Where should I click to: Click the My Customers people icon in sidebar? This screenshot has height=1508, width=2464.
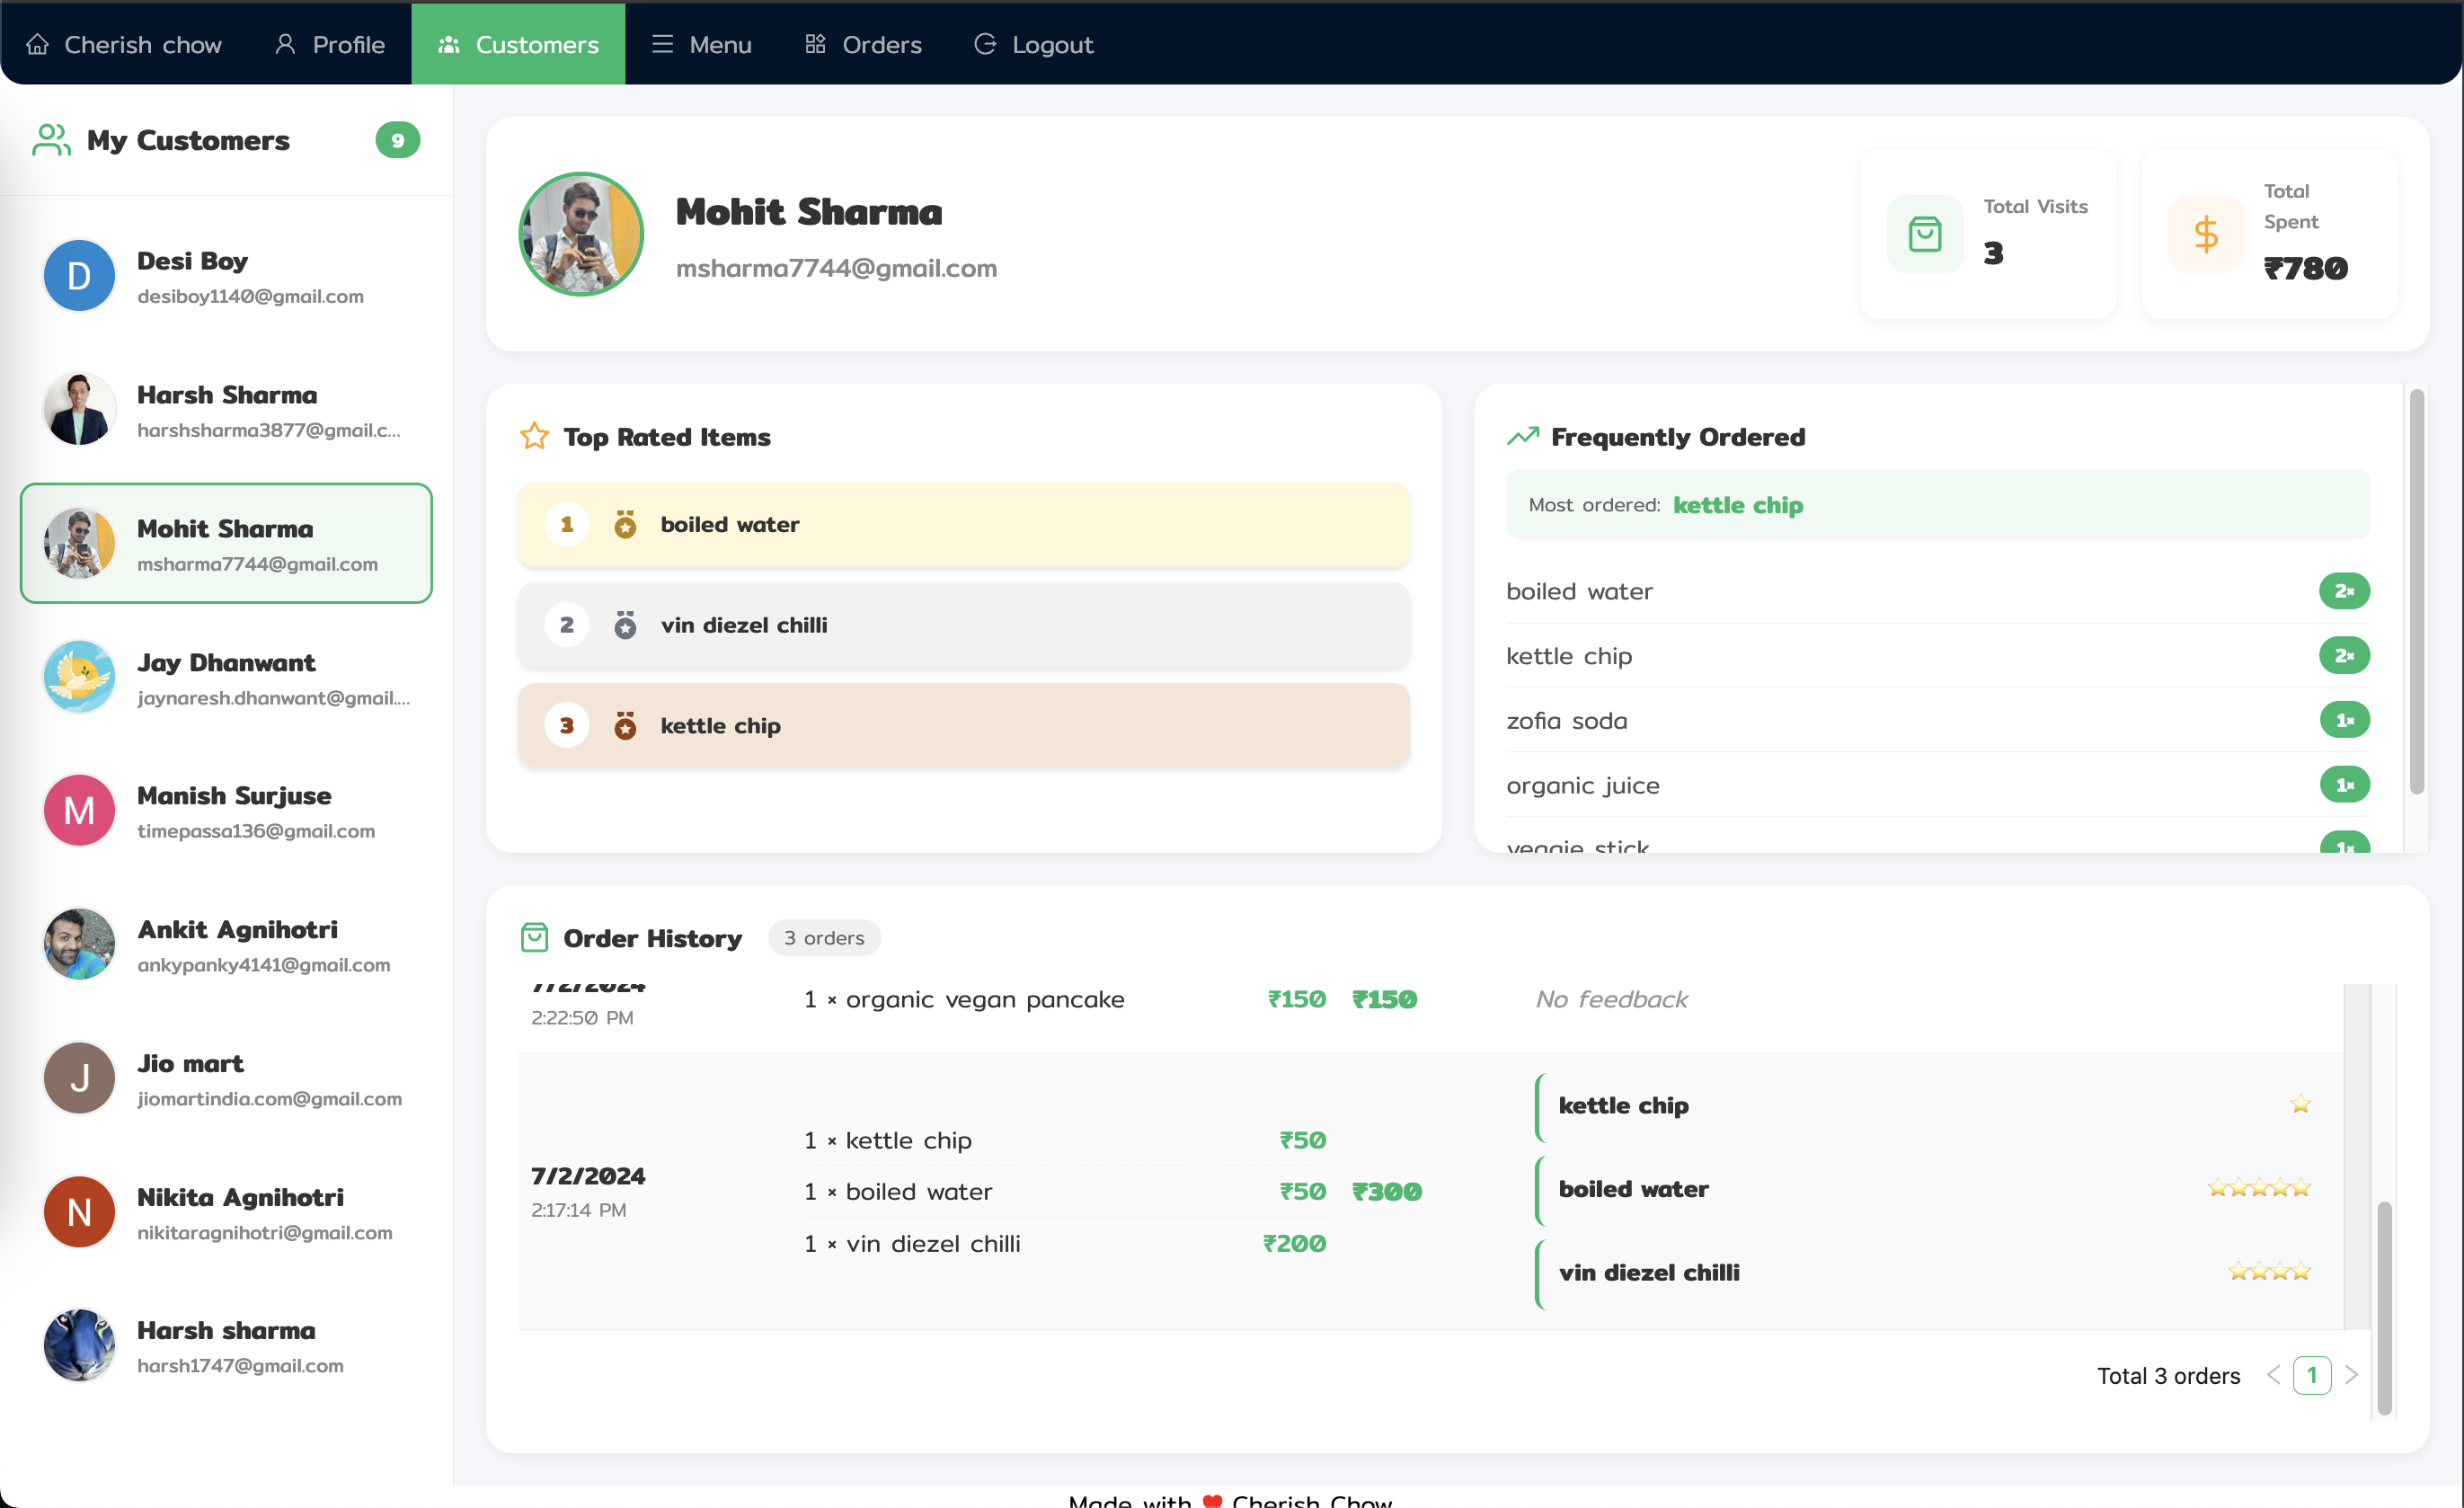[50, 140]
